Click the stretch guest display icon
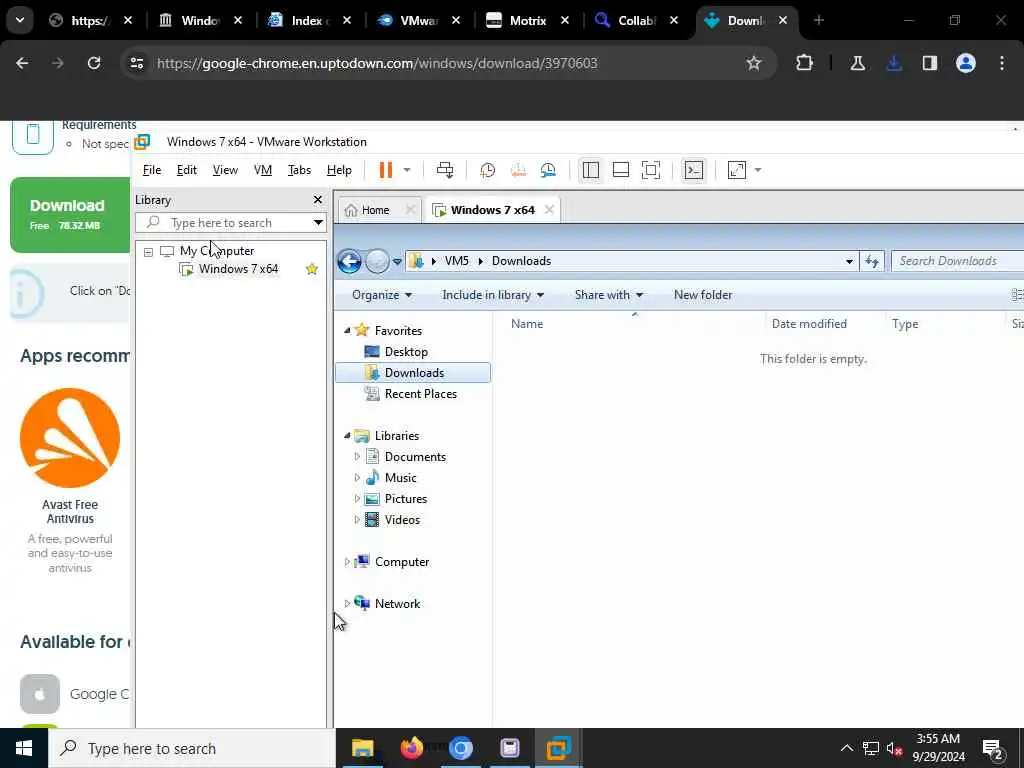Image resolution: width=1024 pixels, height=768 pixels. pyautogui.click(x=737, y=170)
